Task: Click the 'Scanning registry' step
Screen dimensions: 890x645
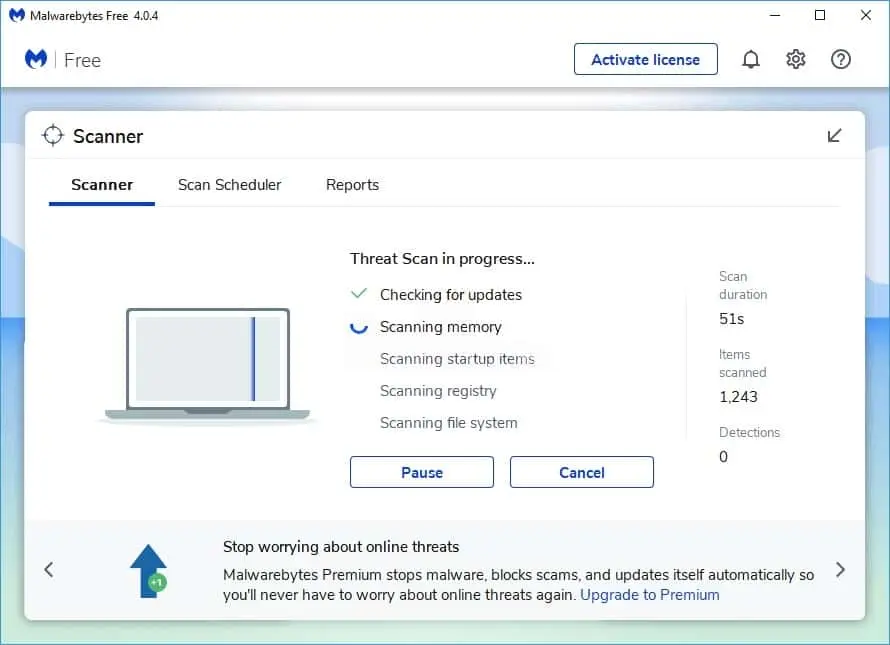Action: tap(438, 391)
